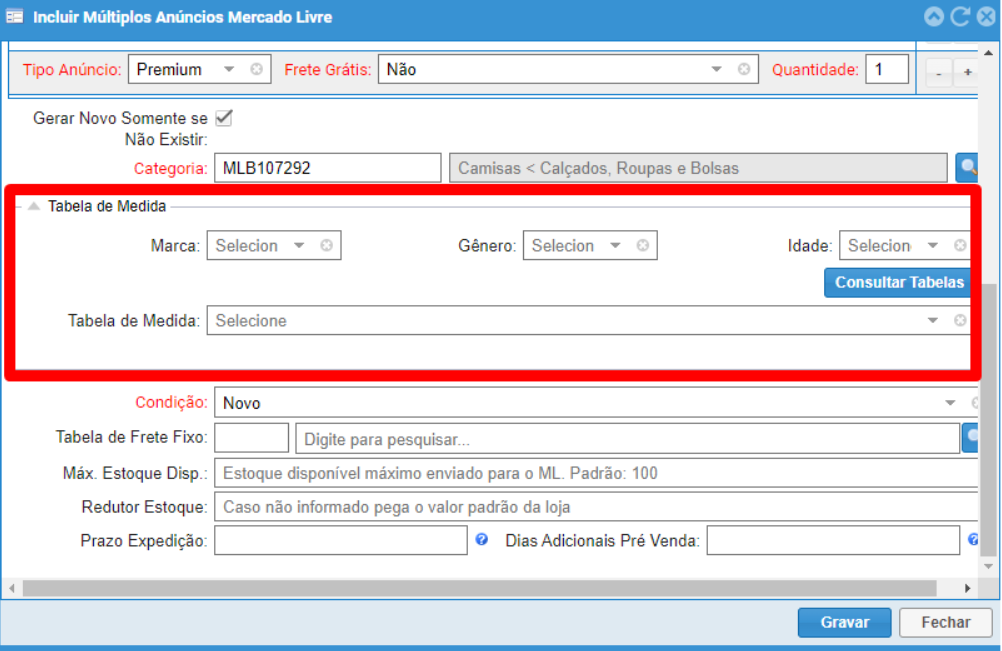Search category with magnifier icon
1002x651 pixels.
[967, 168]
